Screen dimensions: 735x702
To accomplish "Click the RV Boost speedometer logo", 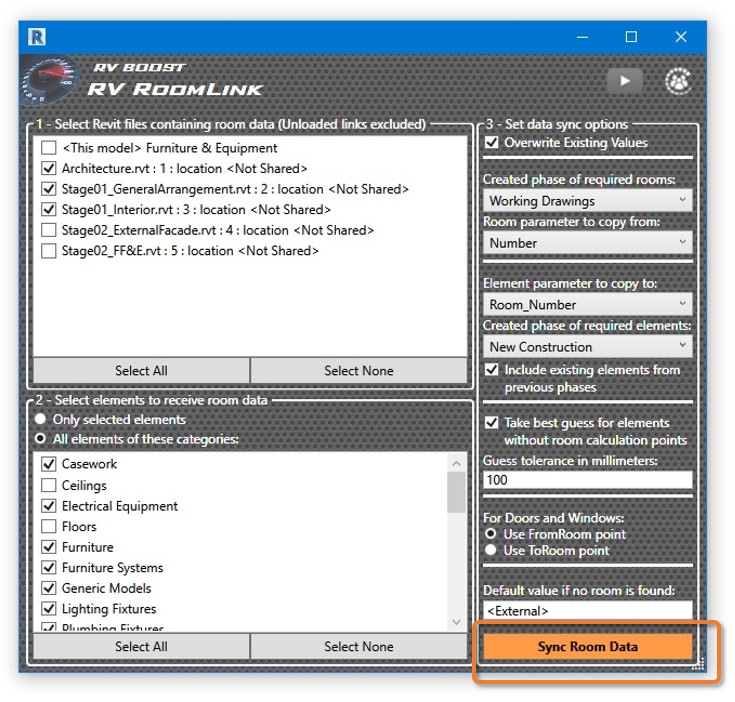I will pos(49,81).
